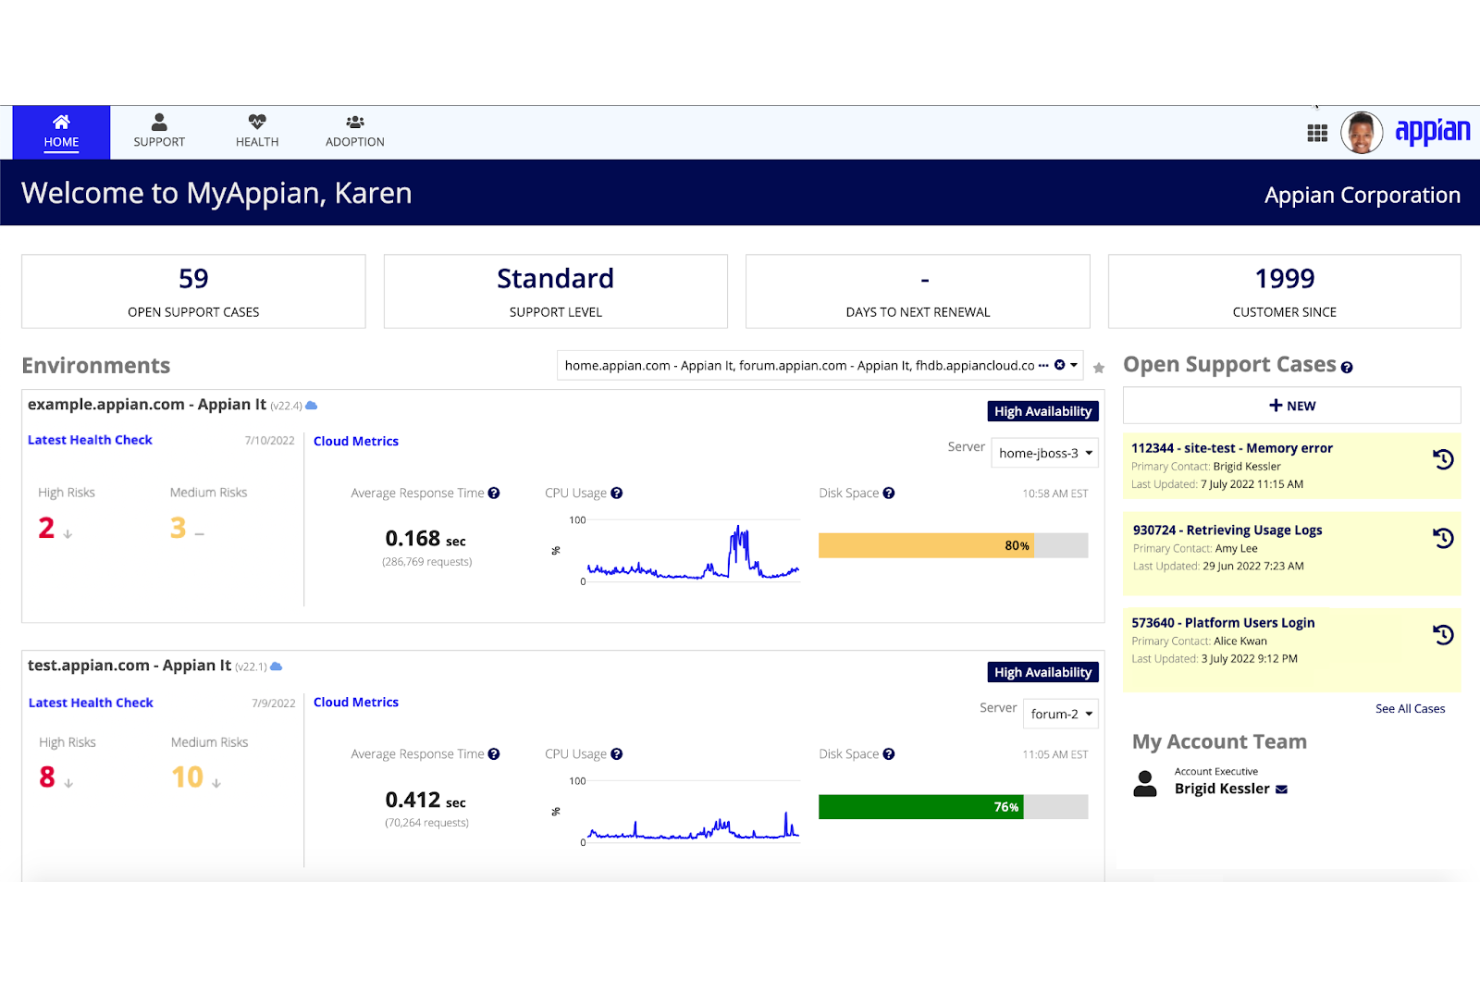
Task: Click the high risks count 2
Action: click(46, 528)
